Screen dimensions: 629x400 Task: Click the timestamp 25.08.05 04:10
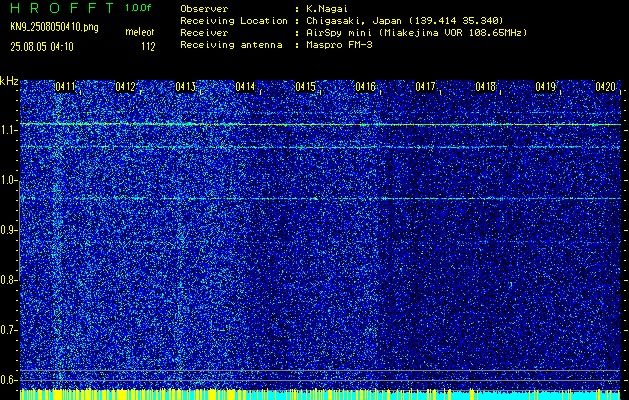tap(42, 47)
